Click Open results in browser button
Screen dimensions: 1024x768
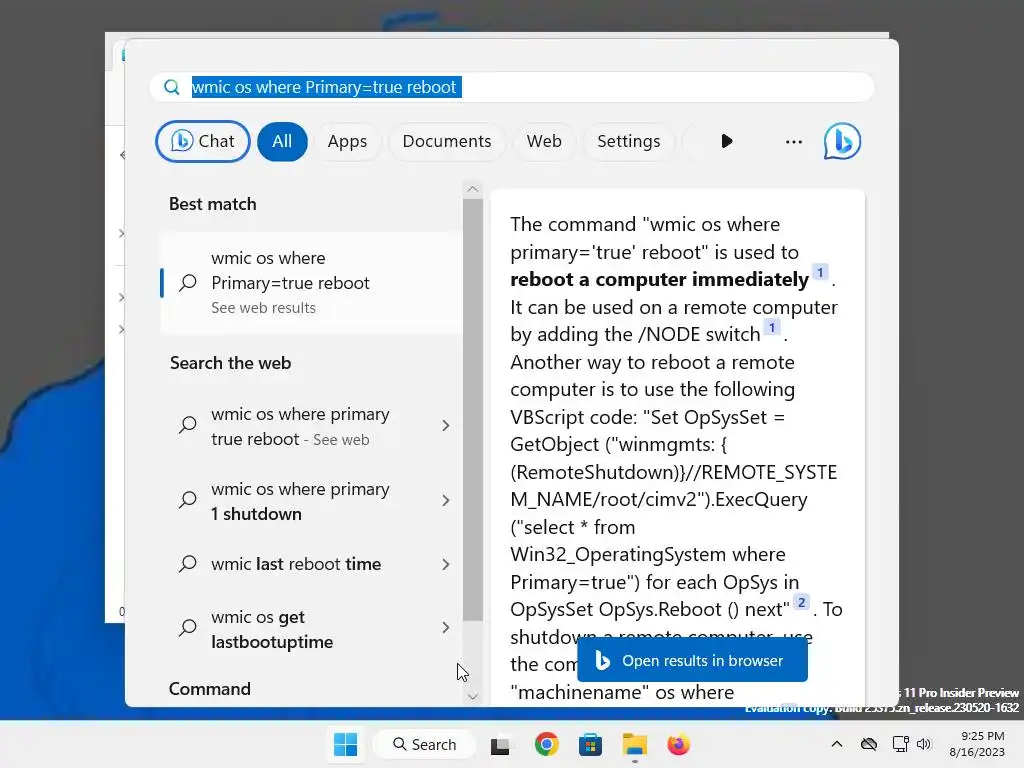pyautogui.click(x=692, y=660)
